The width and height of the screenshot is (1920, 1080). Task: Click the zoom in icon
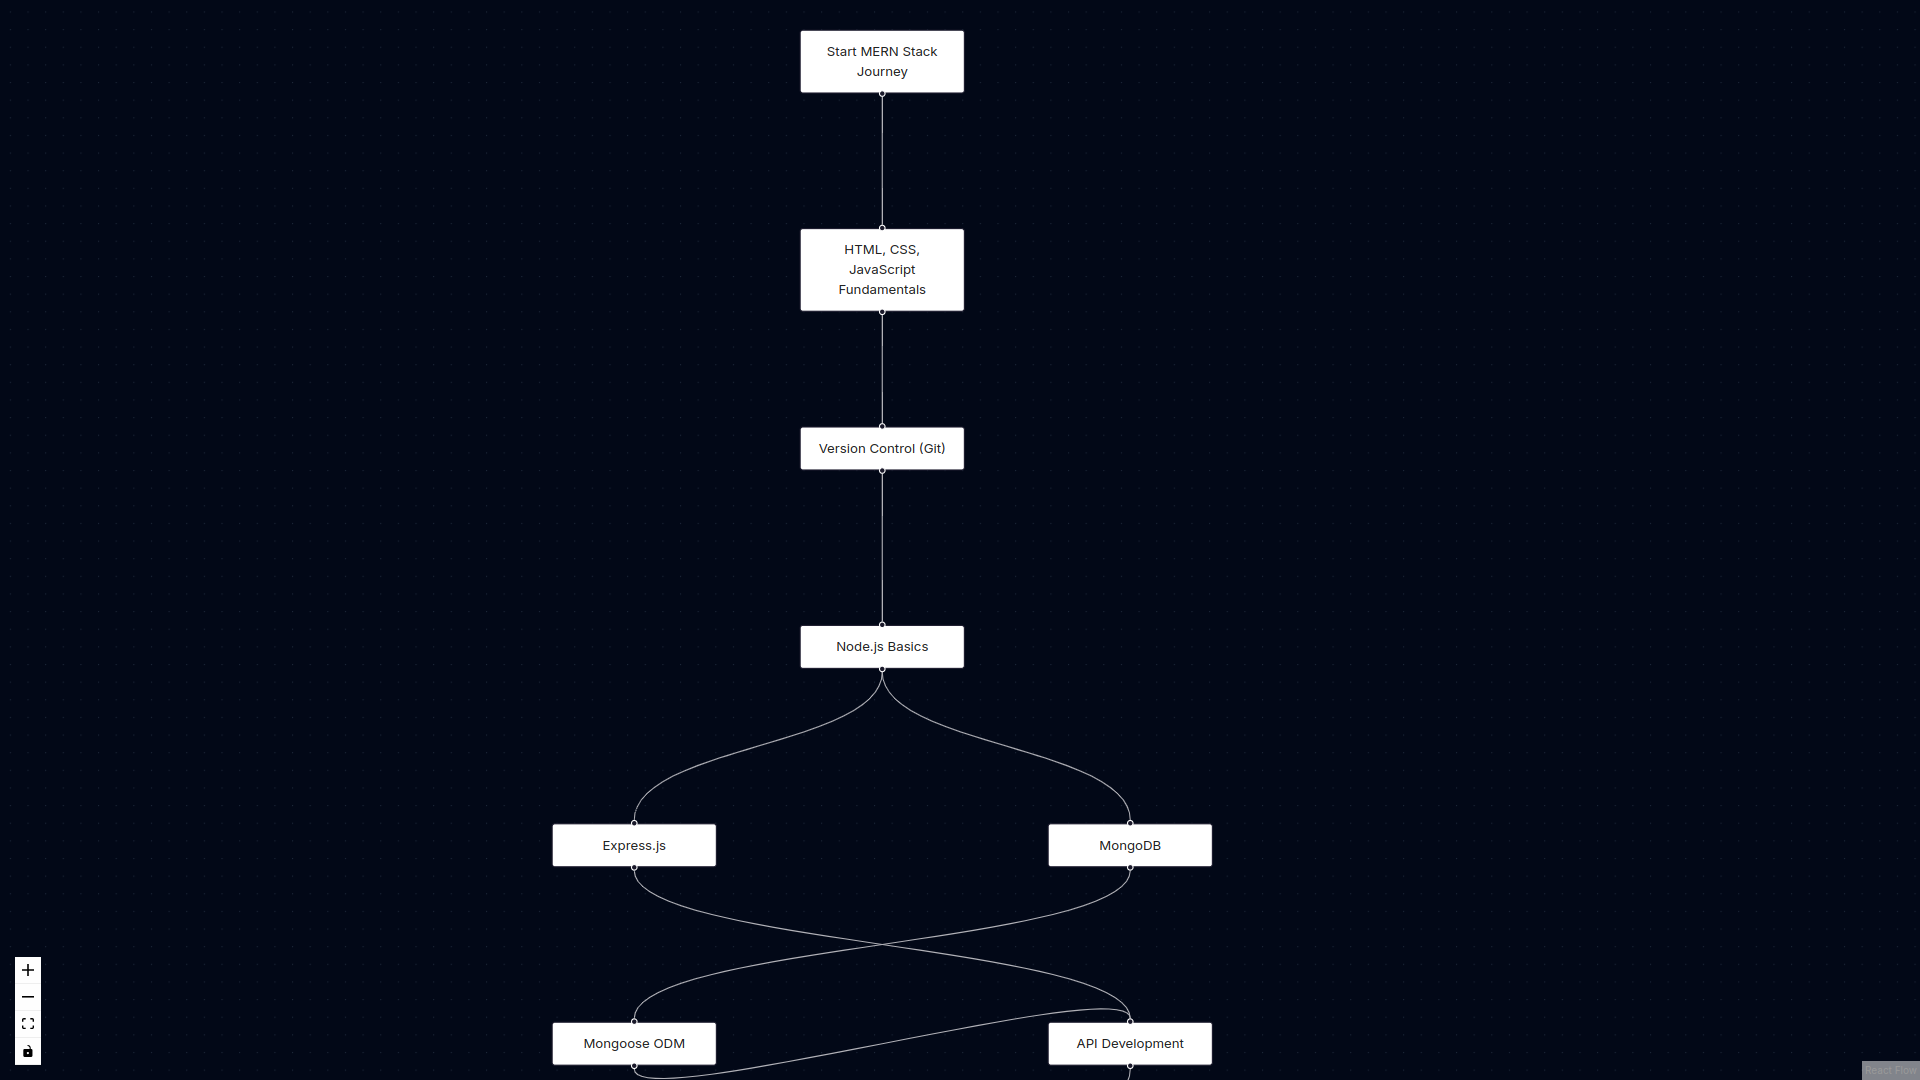26,969
